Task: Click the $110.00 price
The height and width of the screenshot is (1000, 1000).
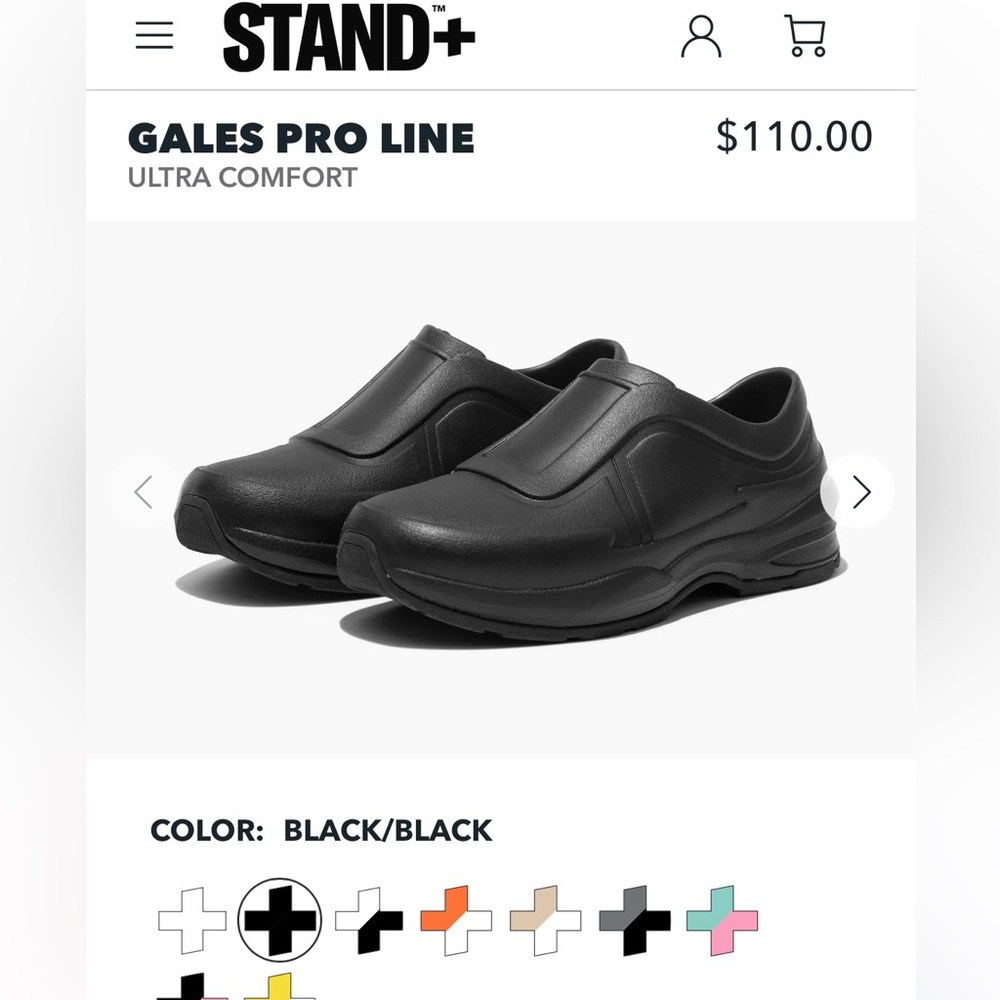Action: coord(795,137)
